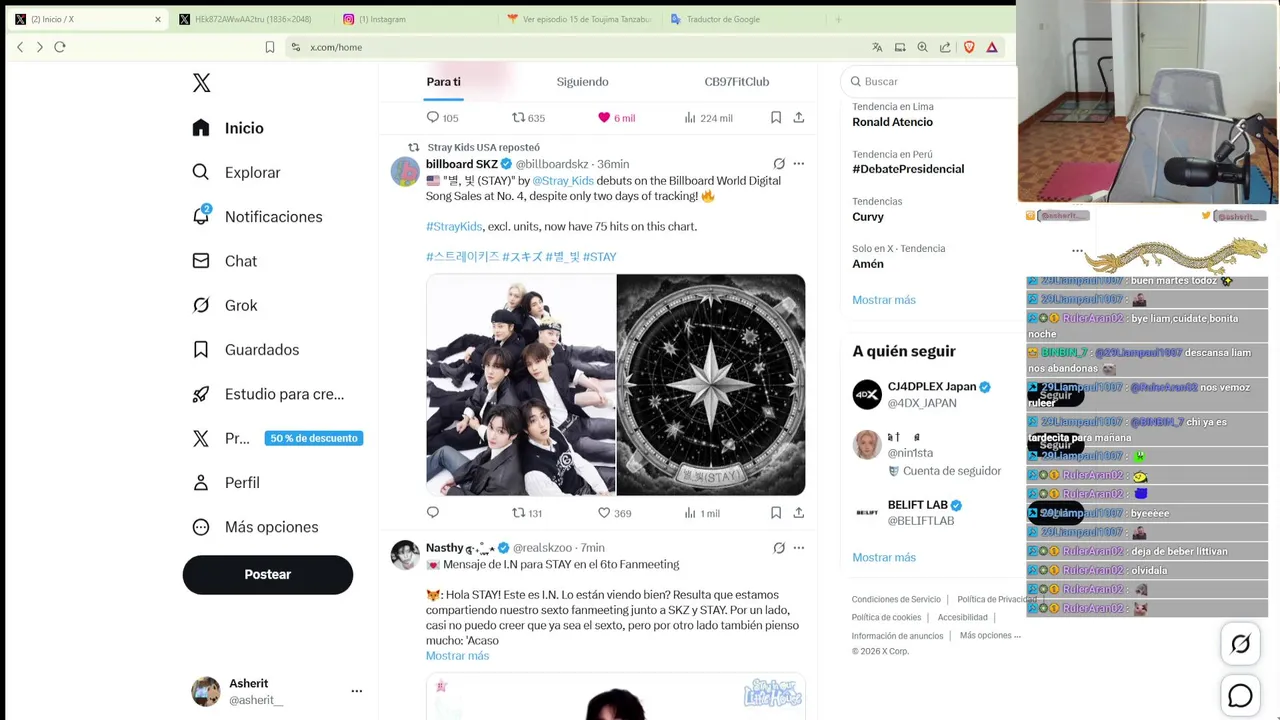Open Nasthy profile avatar
Viewport: 1280px width, 720px height.
click(x=405, y=555)
